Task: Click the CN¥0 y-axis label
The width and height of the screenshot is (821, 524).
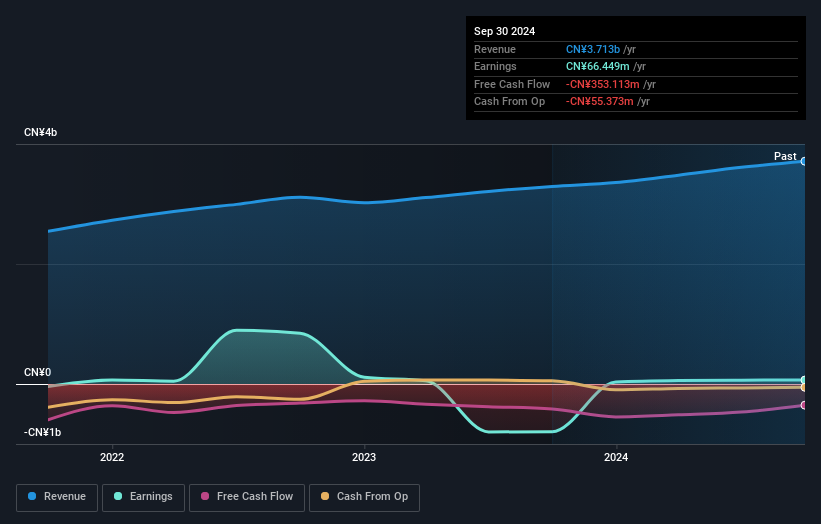Action: click(x=38, y=372)
